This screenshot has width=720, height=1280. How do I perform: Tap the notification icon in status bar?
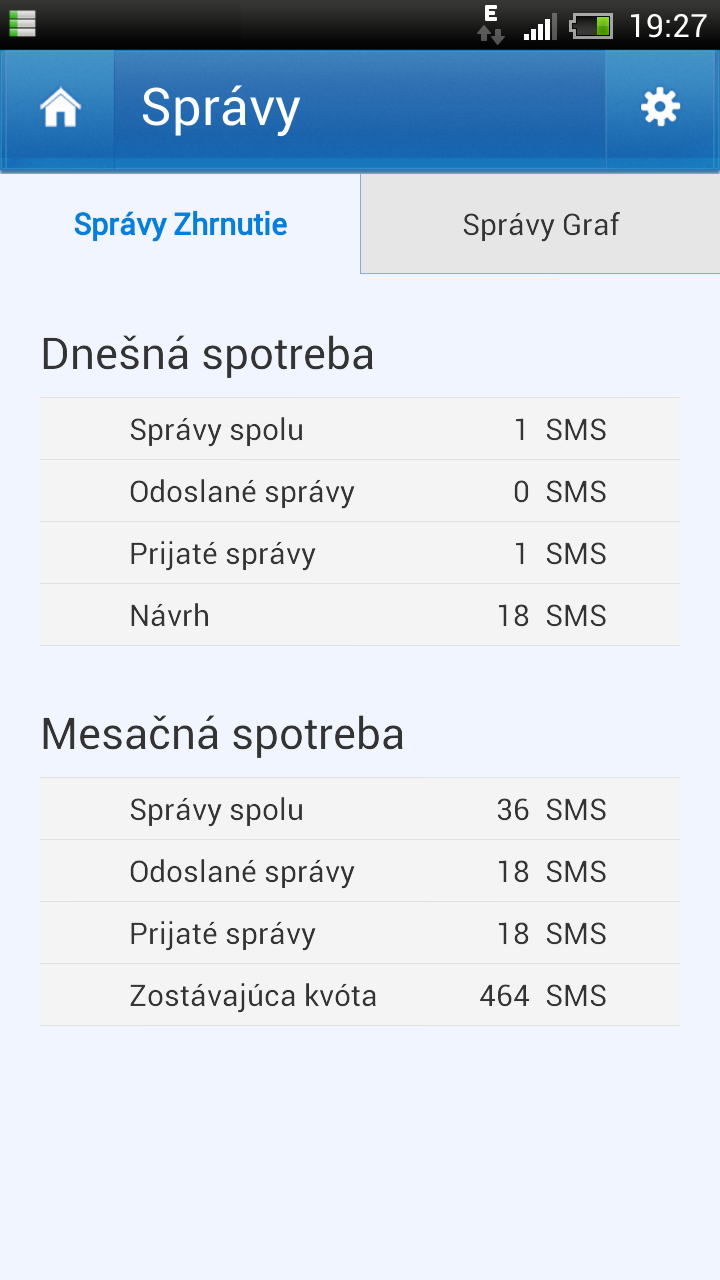[22, 24]
